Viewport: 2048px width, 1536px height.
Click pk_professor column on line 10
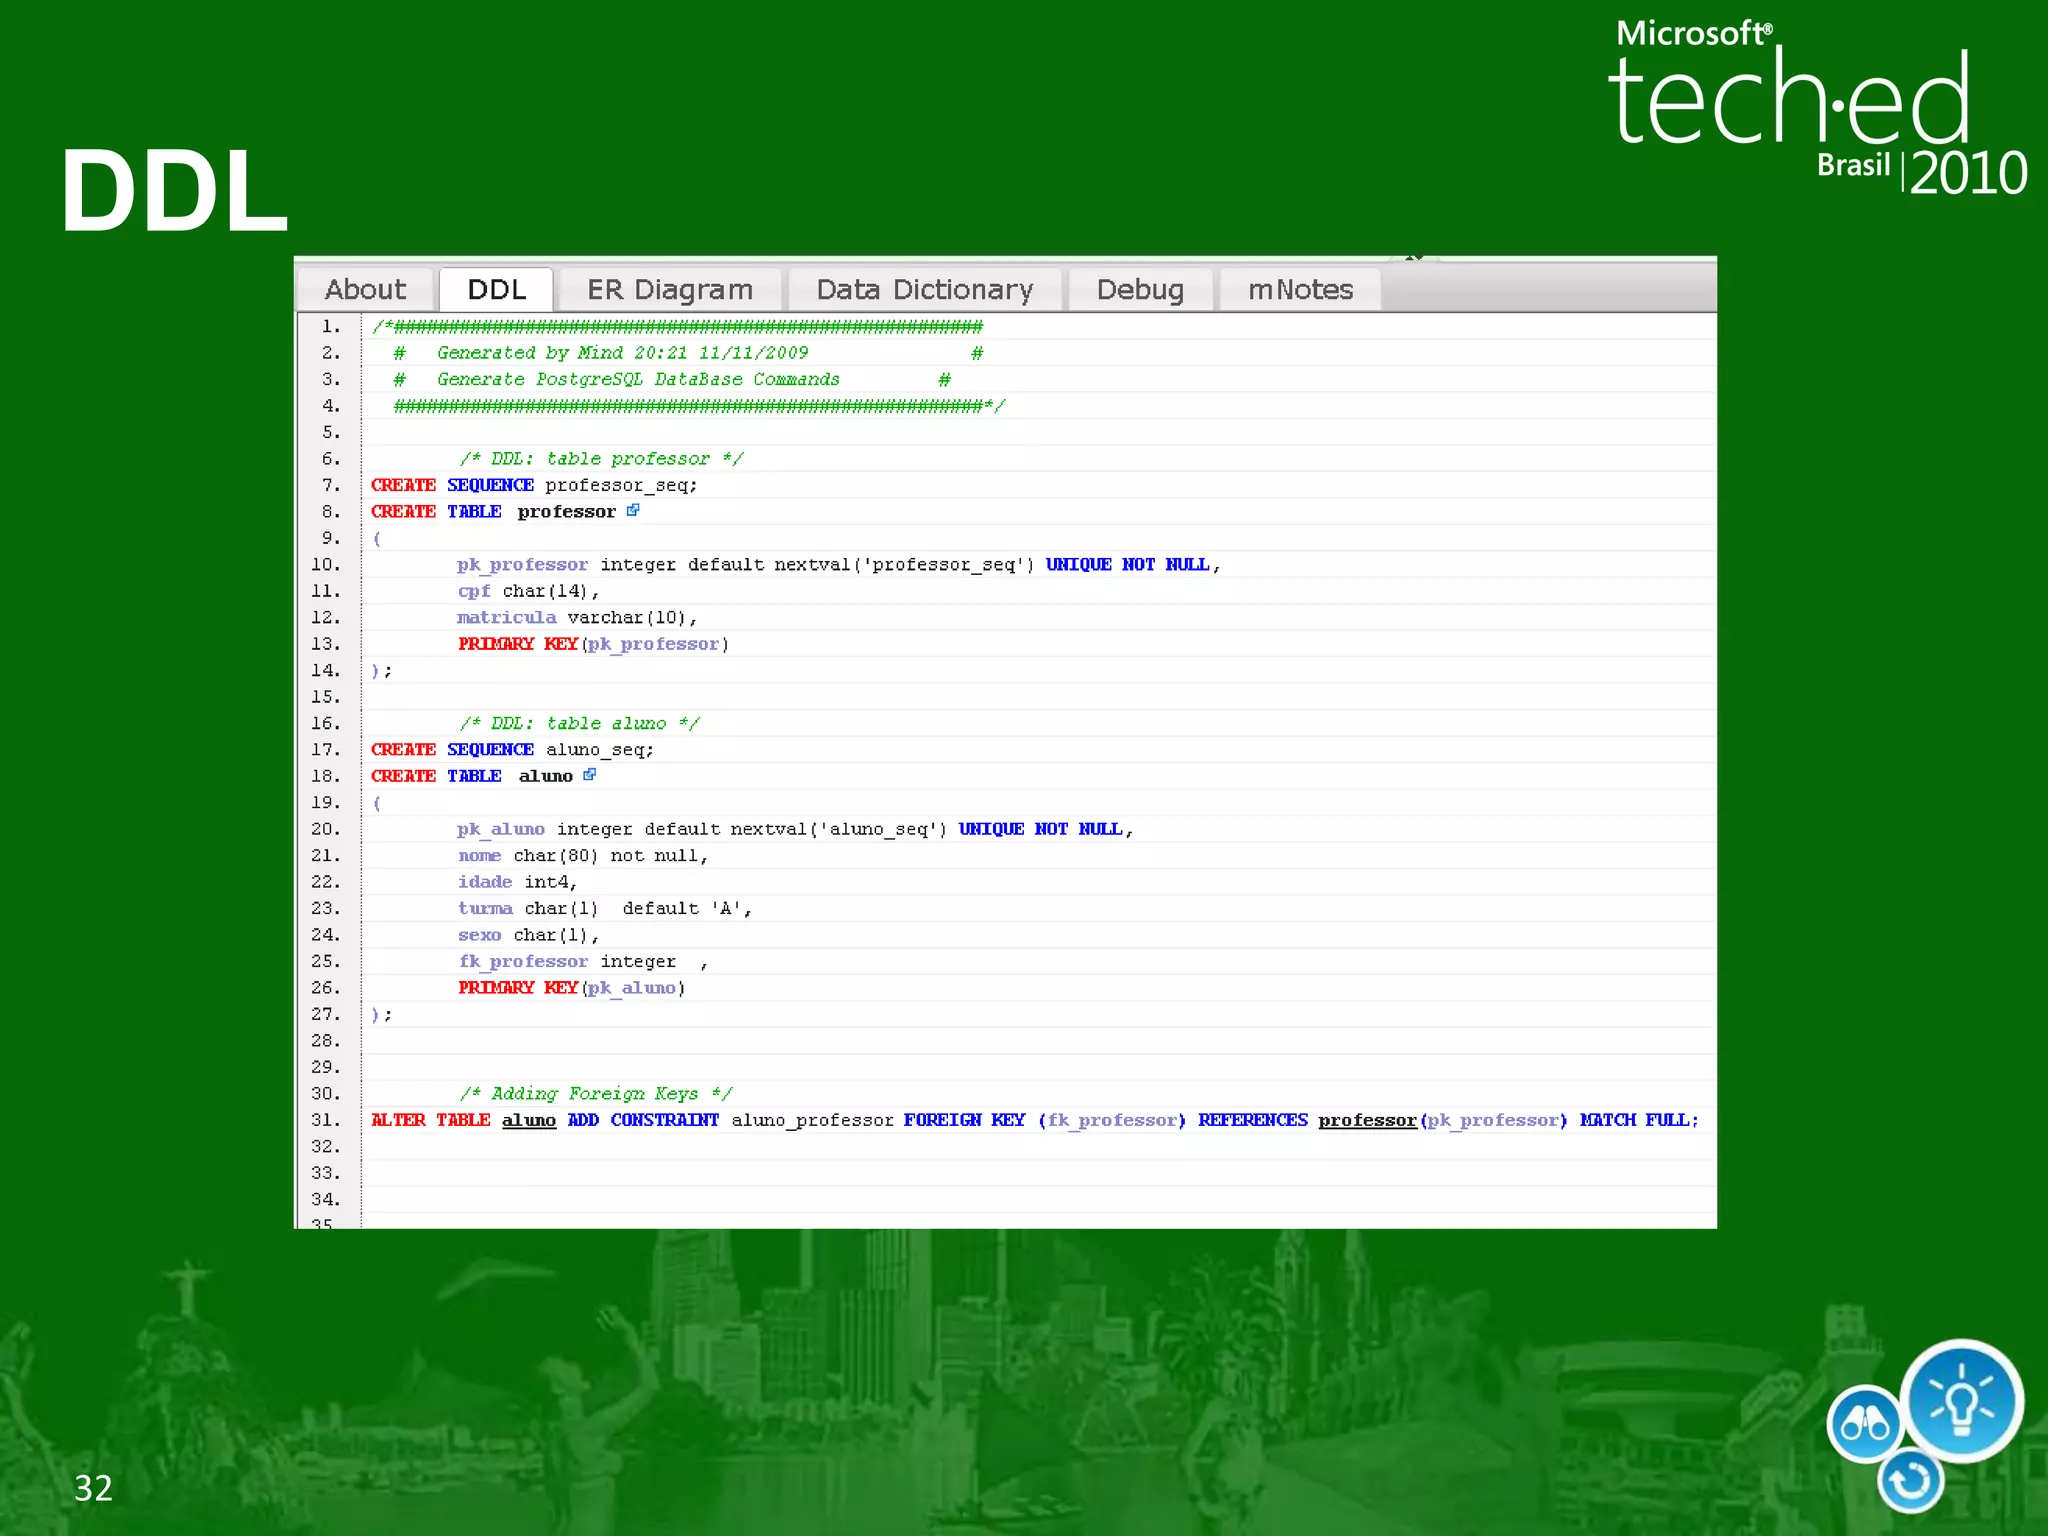522,565
